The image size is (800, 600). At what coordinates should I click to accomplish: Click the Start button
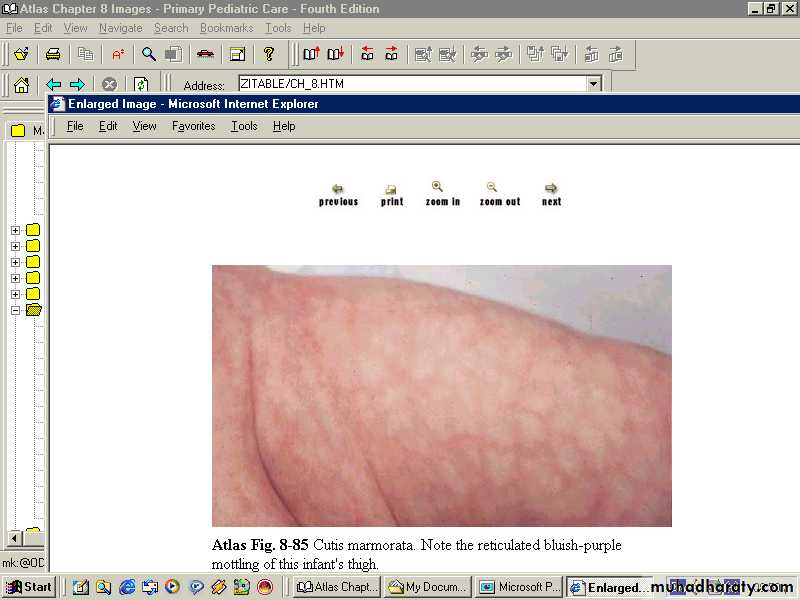(29, 587)
